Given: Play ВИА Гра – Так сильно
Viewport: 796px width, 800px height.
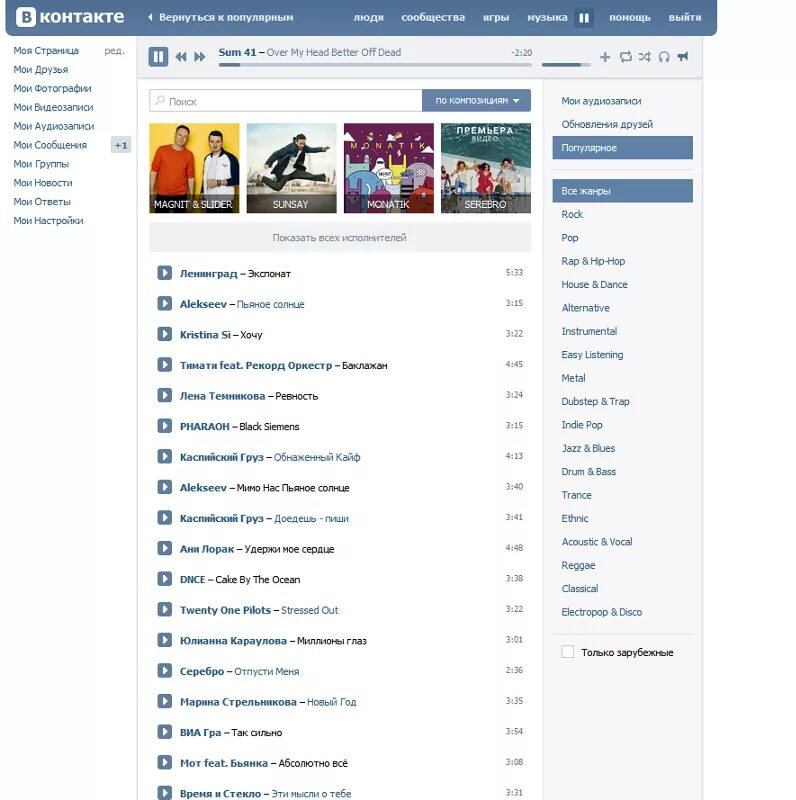Looking at the screenshot, I should click(164, 732).
